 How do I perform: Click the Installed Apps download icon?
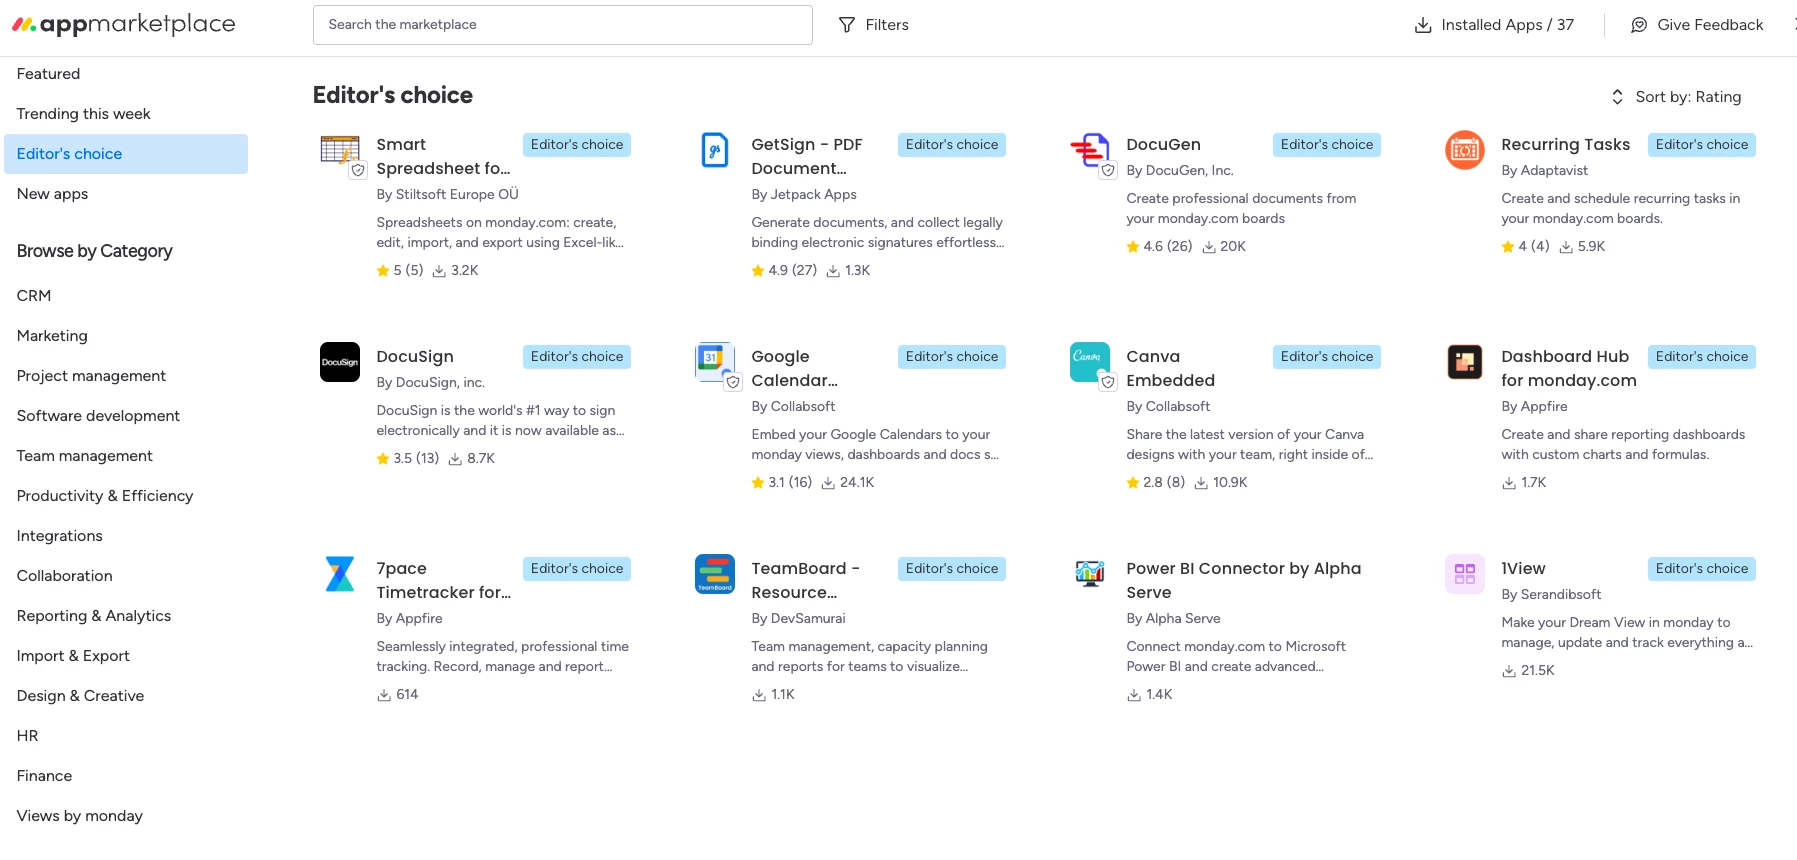point(1423,25)
